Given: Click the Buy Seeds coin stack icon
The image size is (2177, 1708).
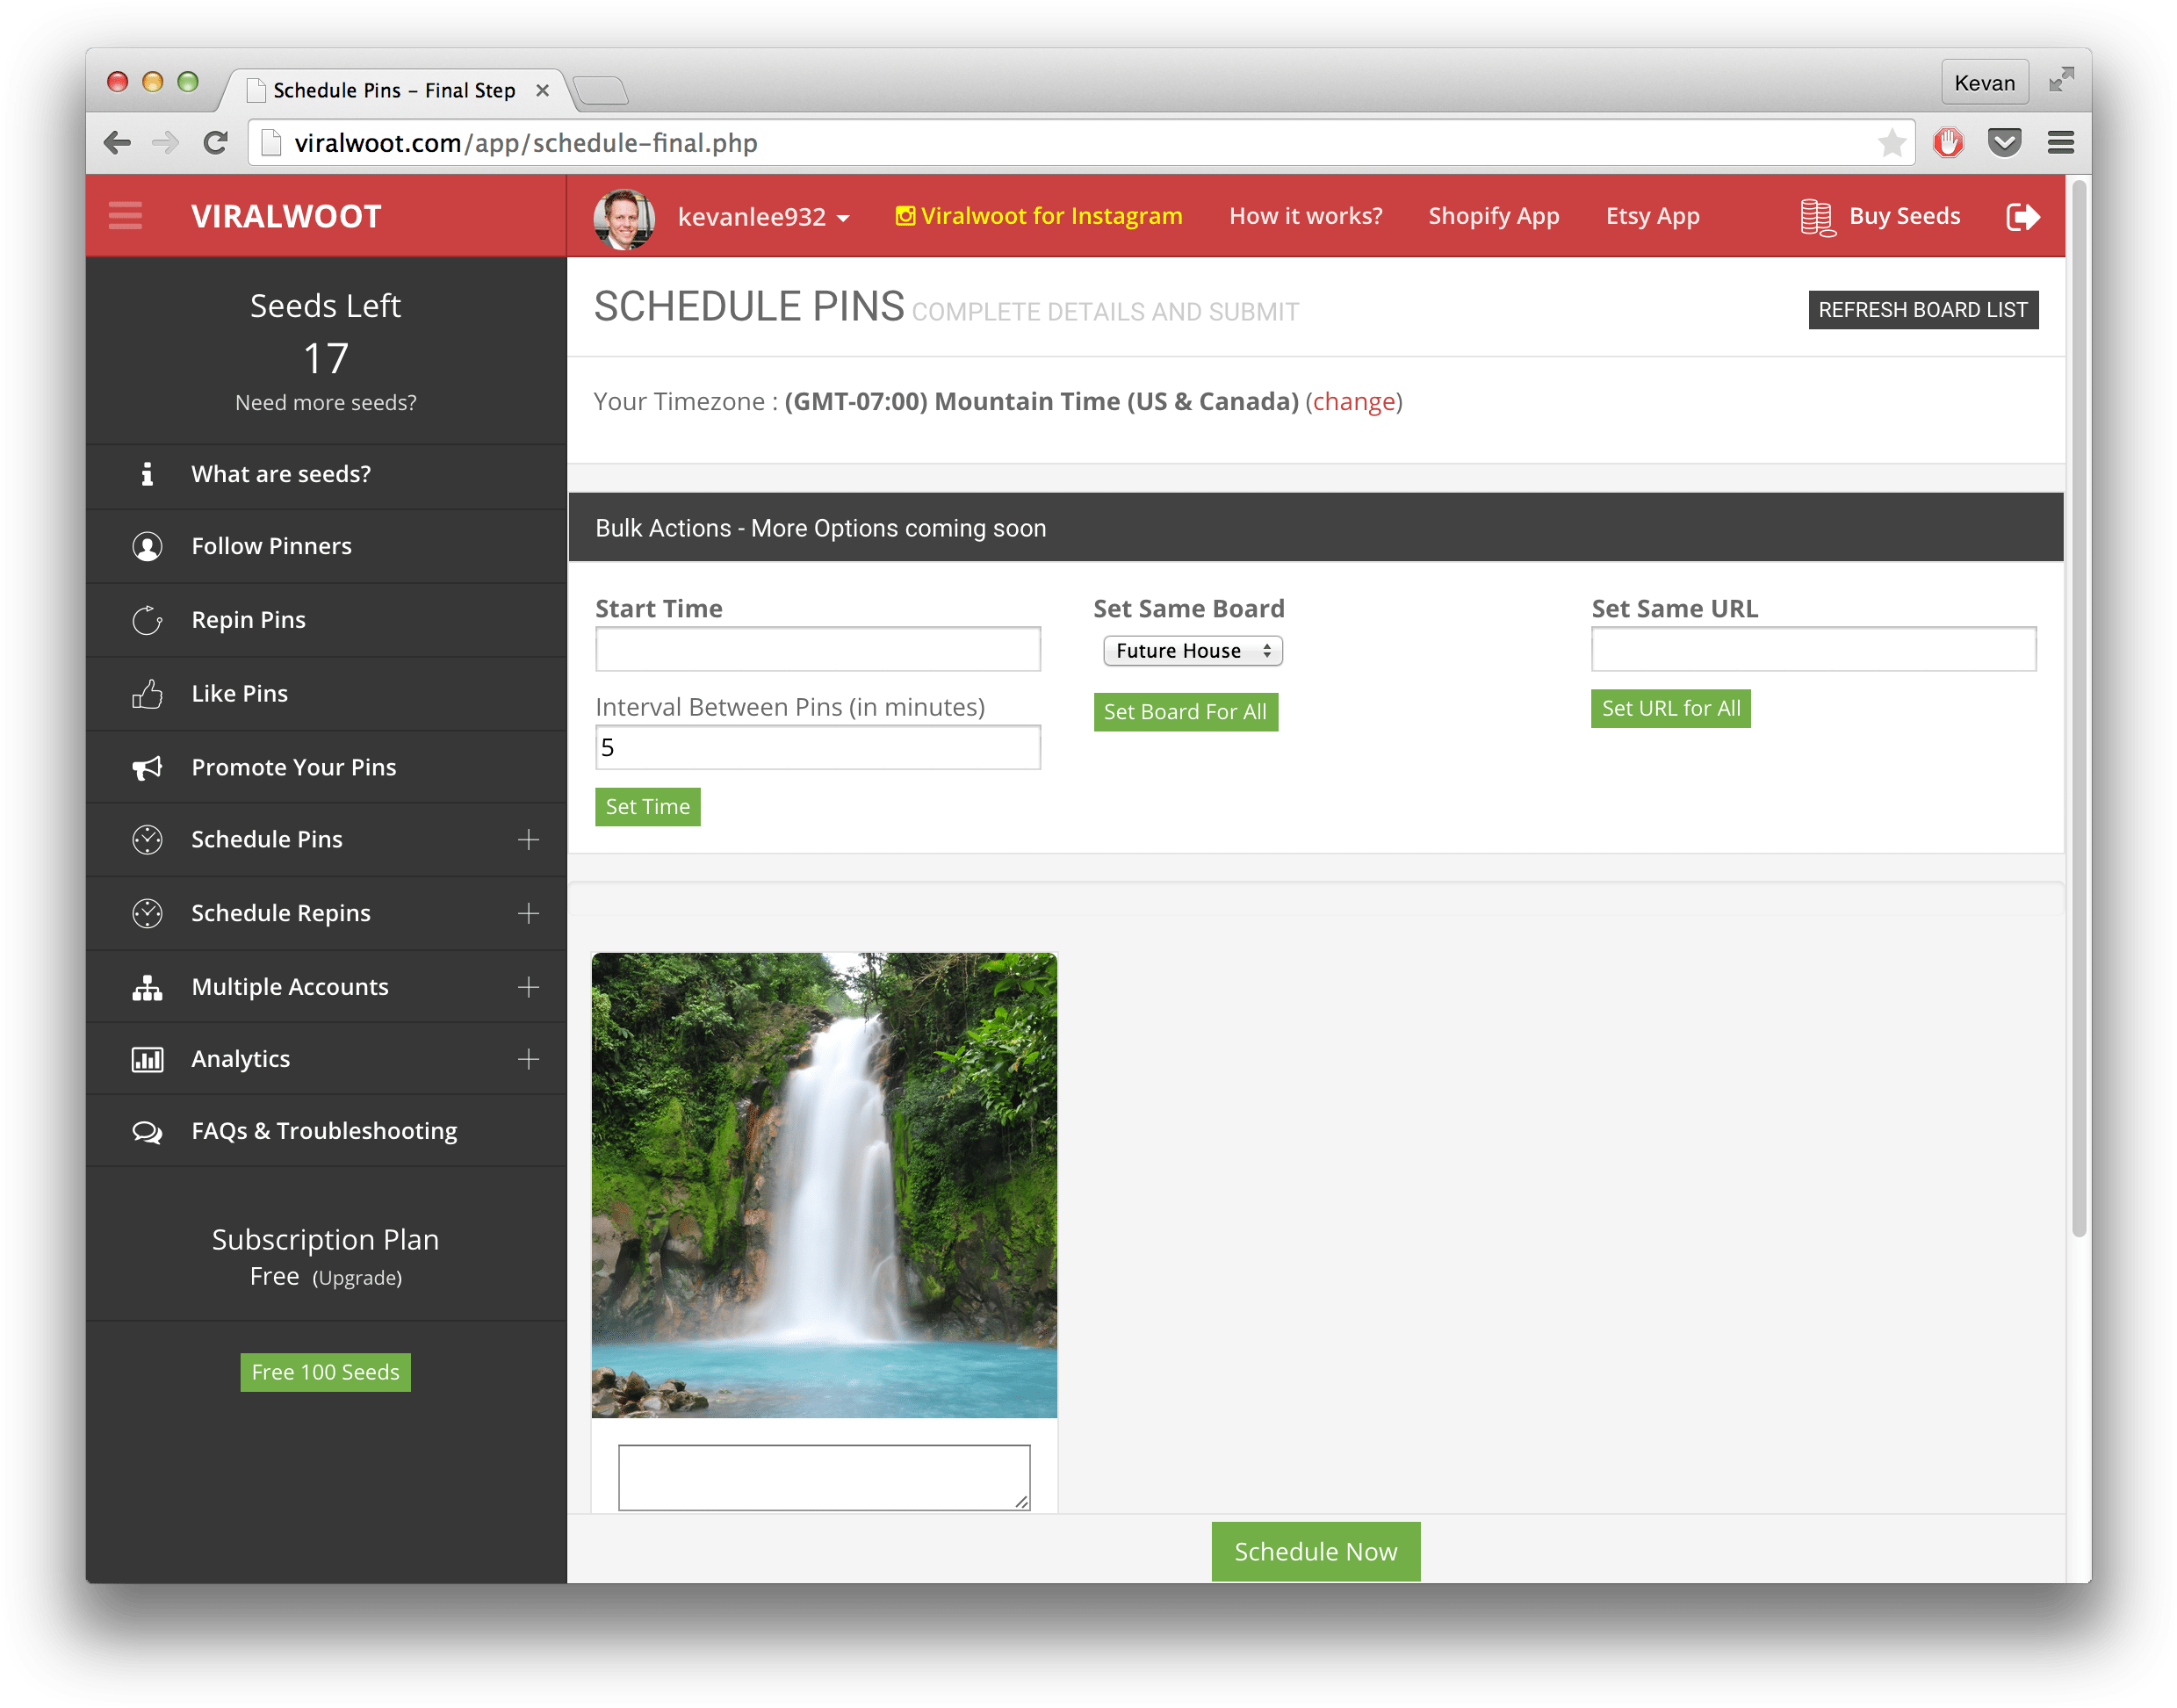Looking at the screenshot, I should point(1816,217).
